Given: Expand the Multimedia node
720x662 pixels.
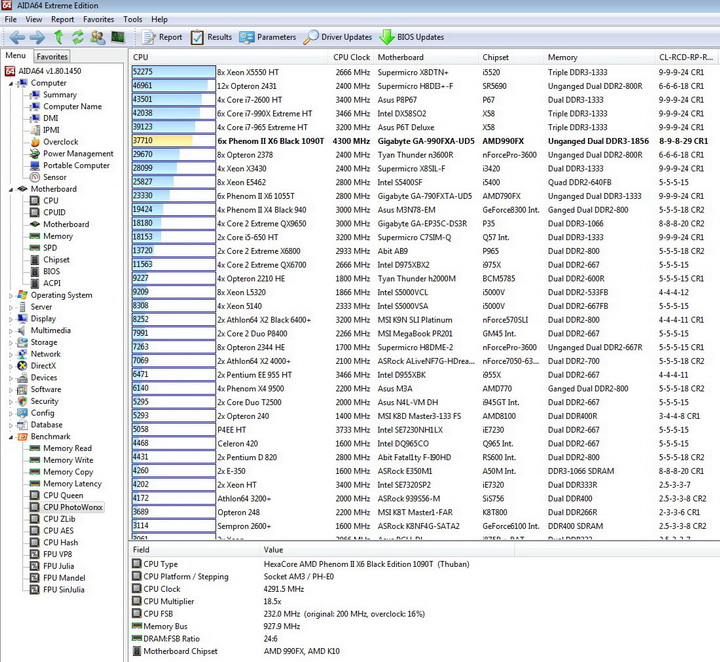Looking at the screenshot, I should click(10, 331).
